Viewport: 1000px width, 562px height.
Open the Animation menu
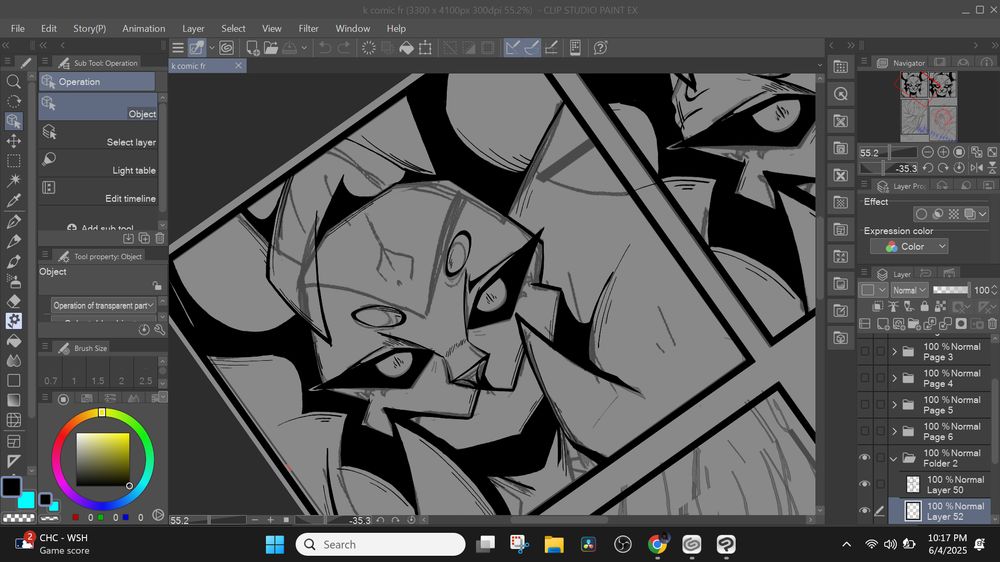click(144, 29)
